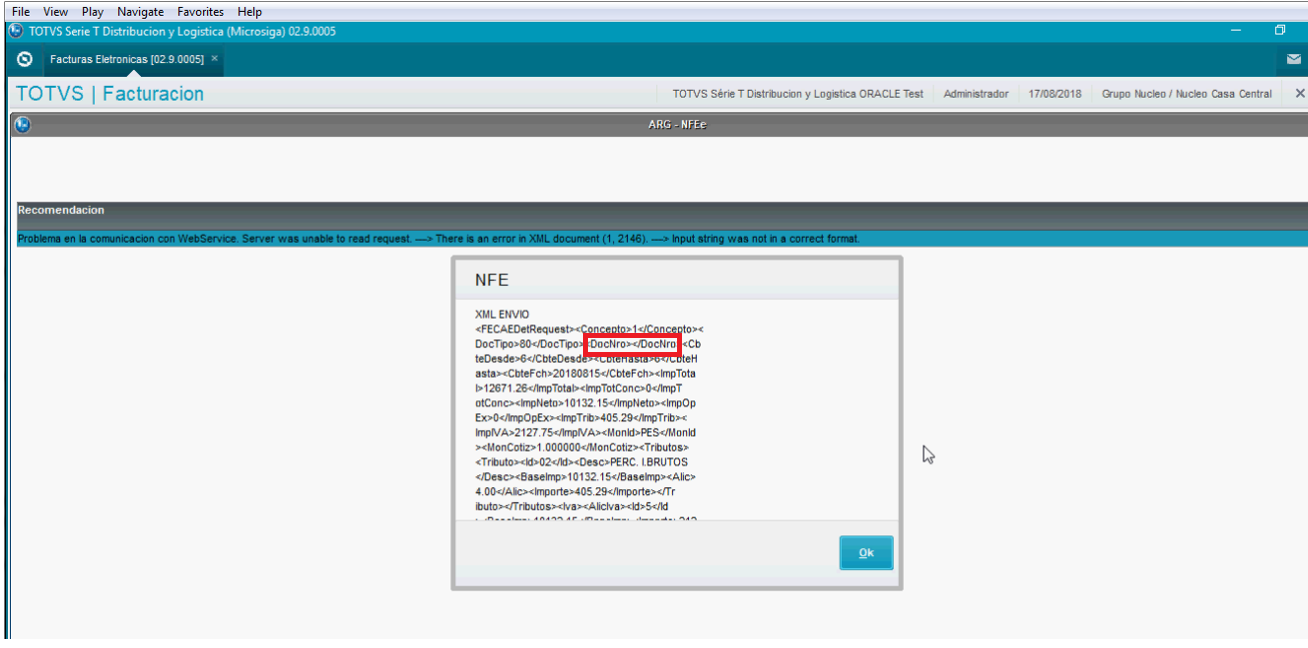
Task: Close the Facturacion module with X
Action: 1300,93
